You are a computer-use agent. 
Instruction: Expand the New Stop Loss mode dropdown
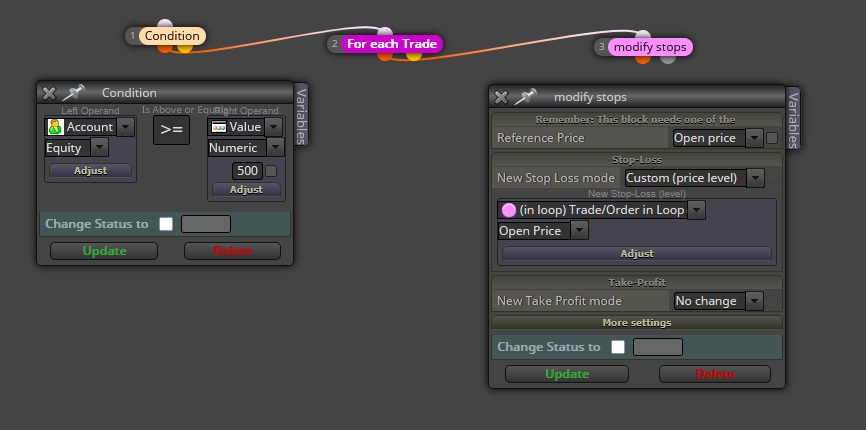click(695, 178)
